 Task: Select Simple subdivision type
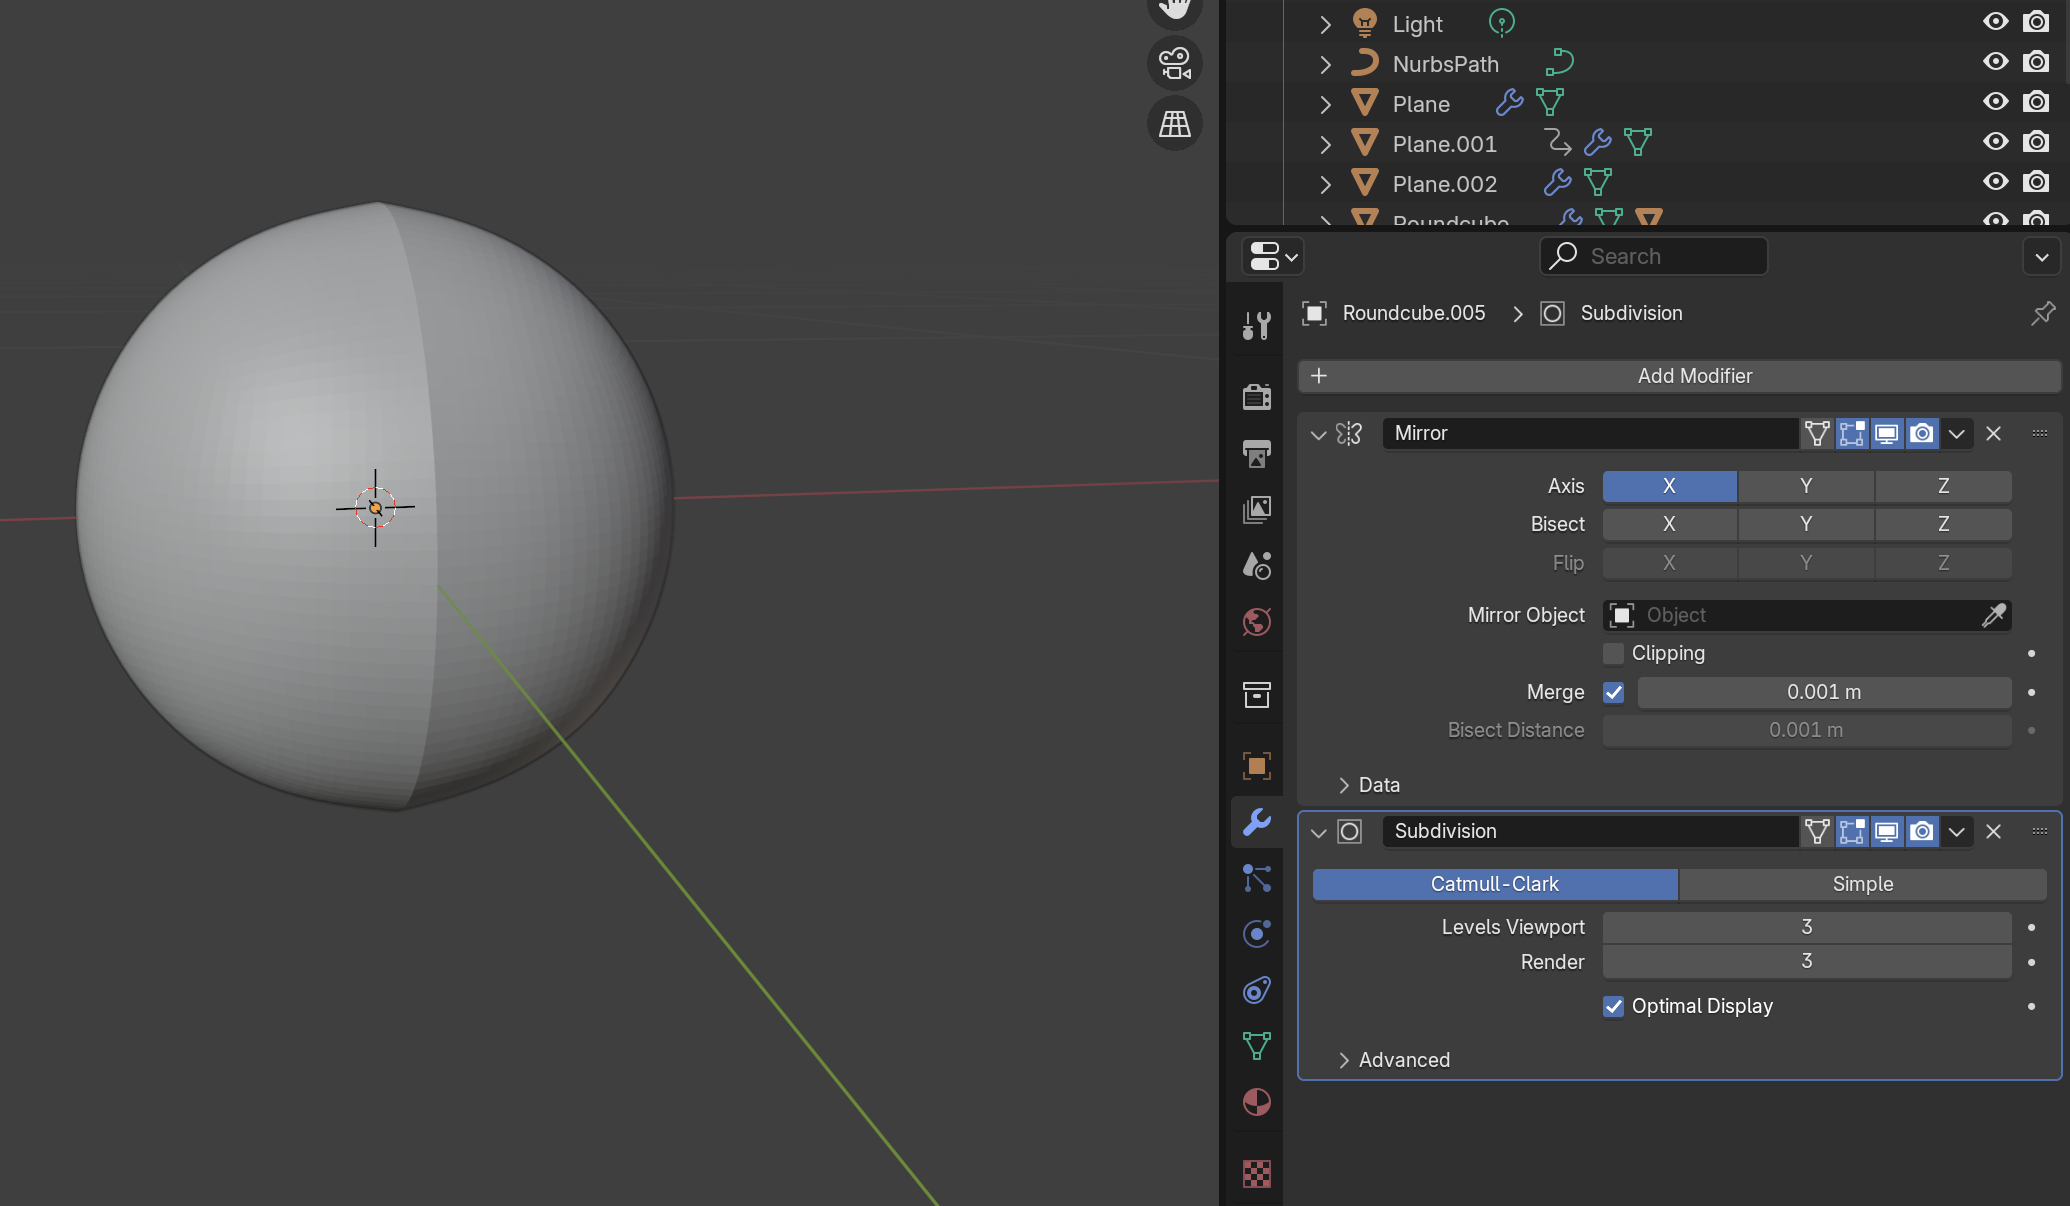tap(1862, 884)
